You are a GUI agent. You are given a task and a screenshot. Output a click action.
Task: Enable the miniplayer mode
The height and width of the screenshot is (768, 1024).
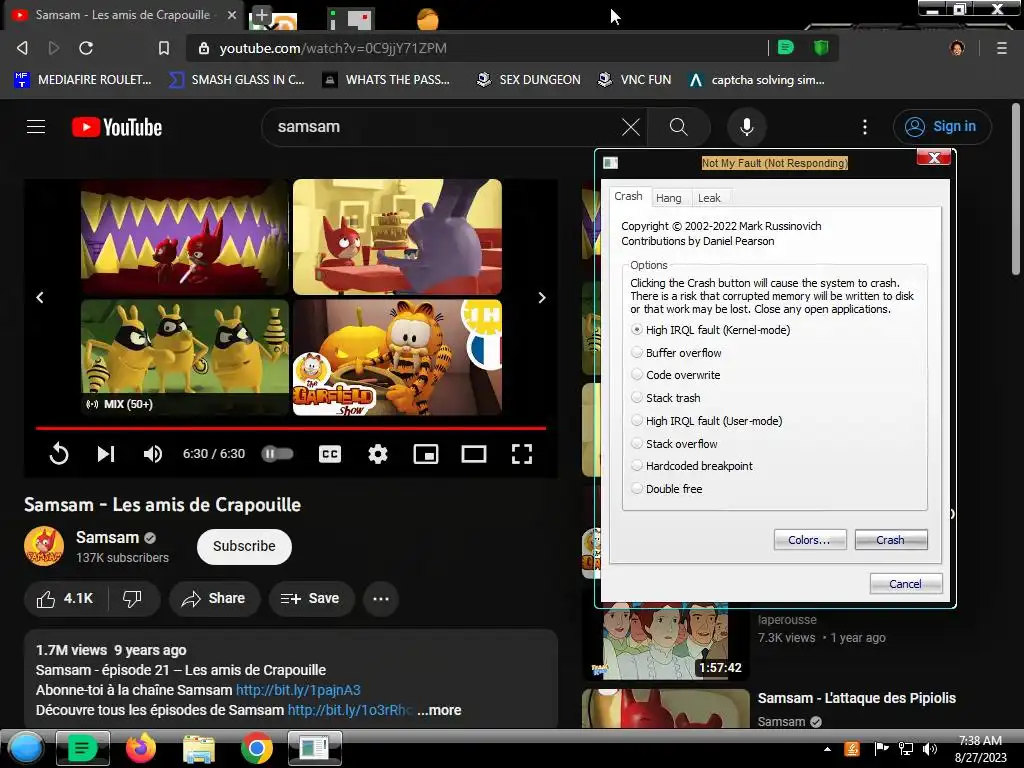(x=426, y=453)
